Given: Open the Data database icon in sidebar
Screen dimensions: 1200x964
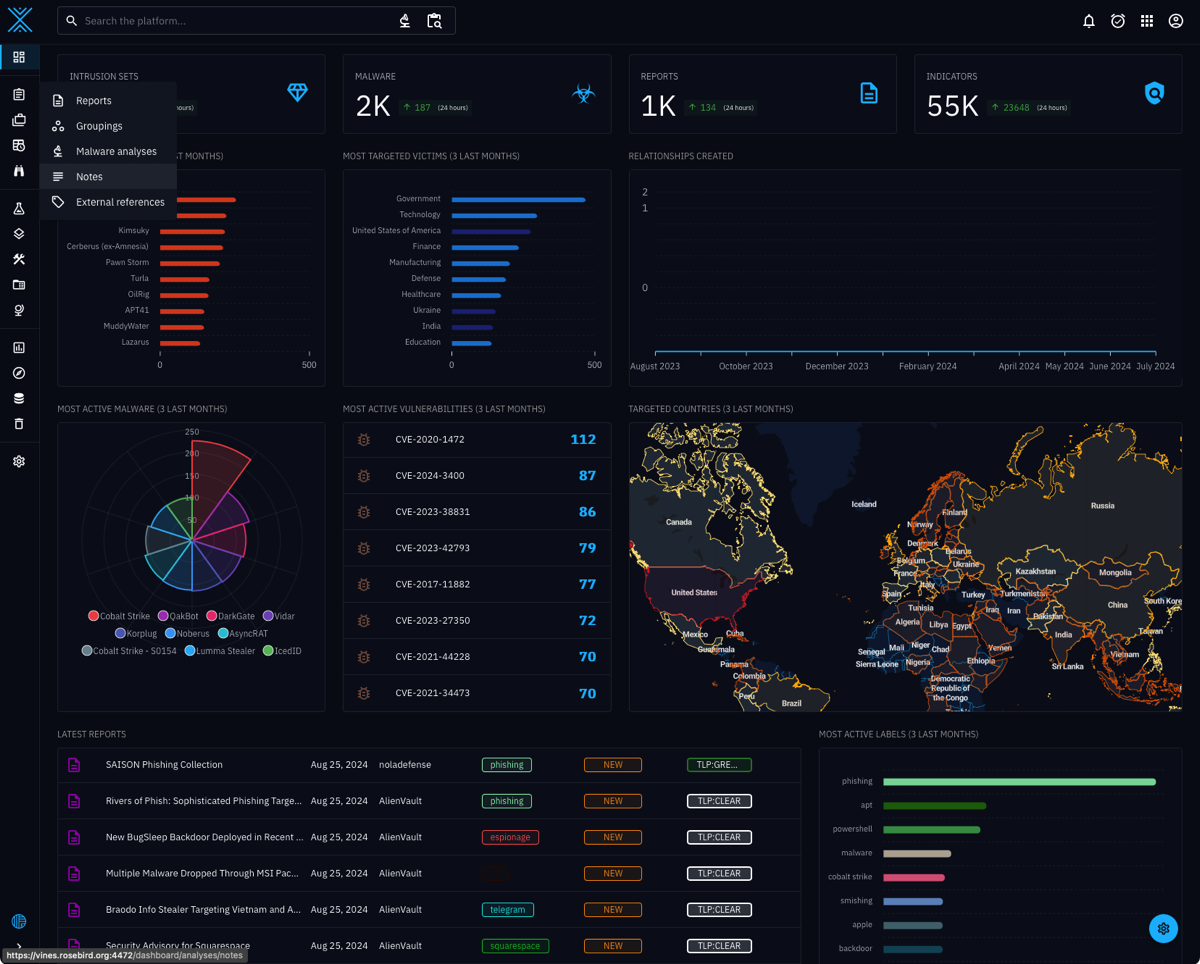Looking at the screenshot, I should [x=19, y=398].
